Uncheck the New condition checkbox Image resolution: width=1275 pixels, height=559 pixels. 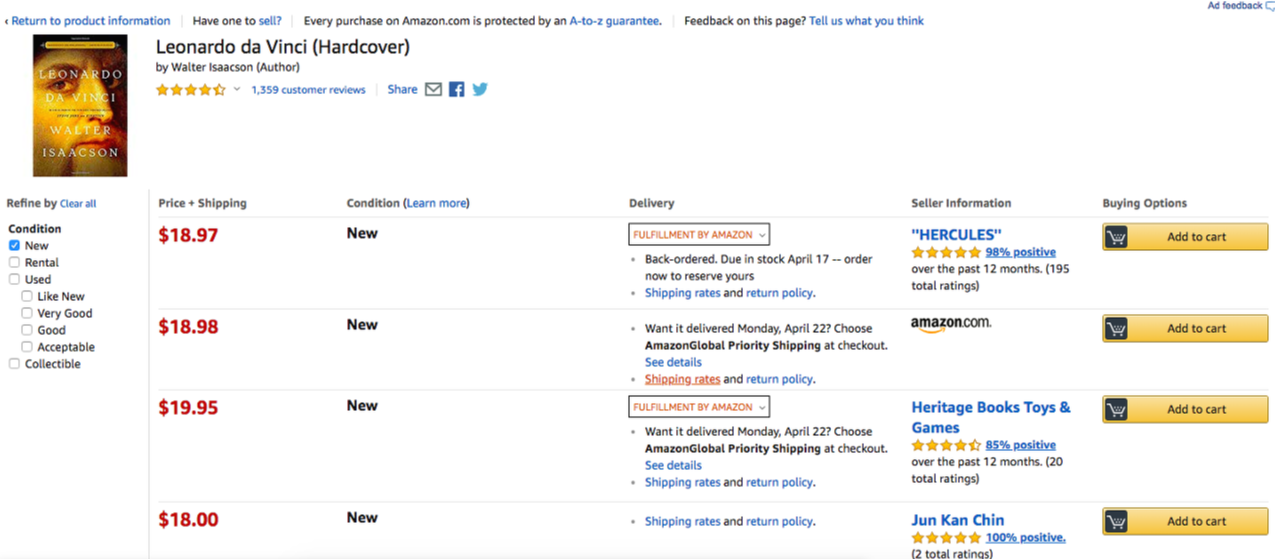(14, 245)
